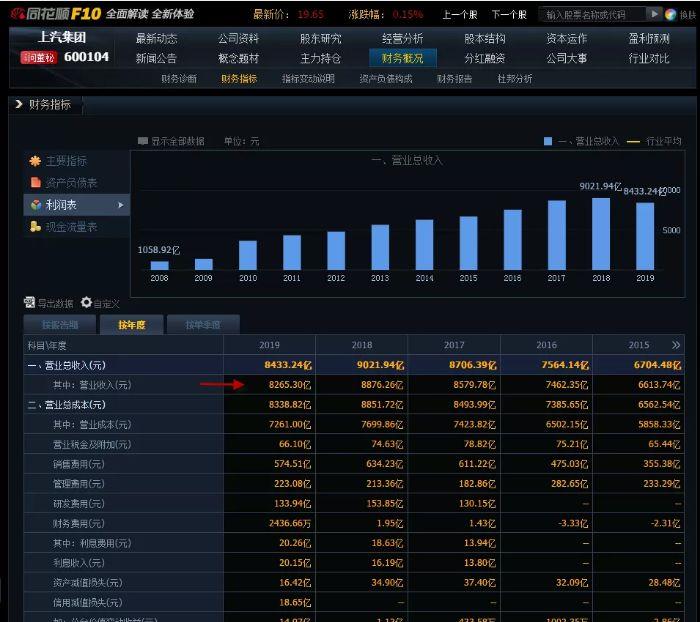Image resolution: width=700 pixels, height=622 pixels.
Task: Open the 资本运作 menu
Action: pos(567,39)
